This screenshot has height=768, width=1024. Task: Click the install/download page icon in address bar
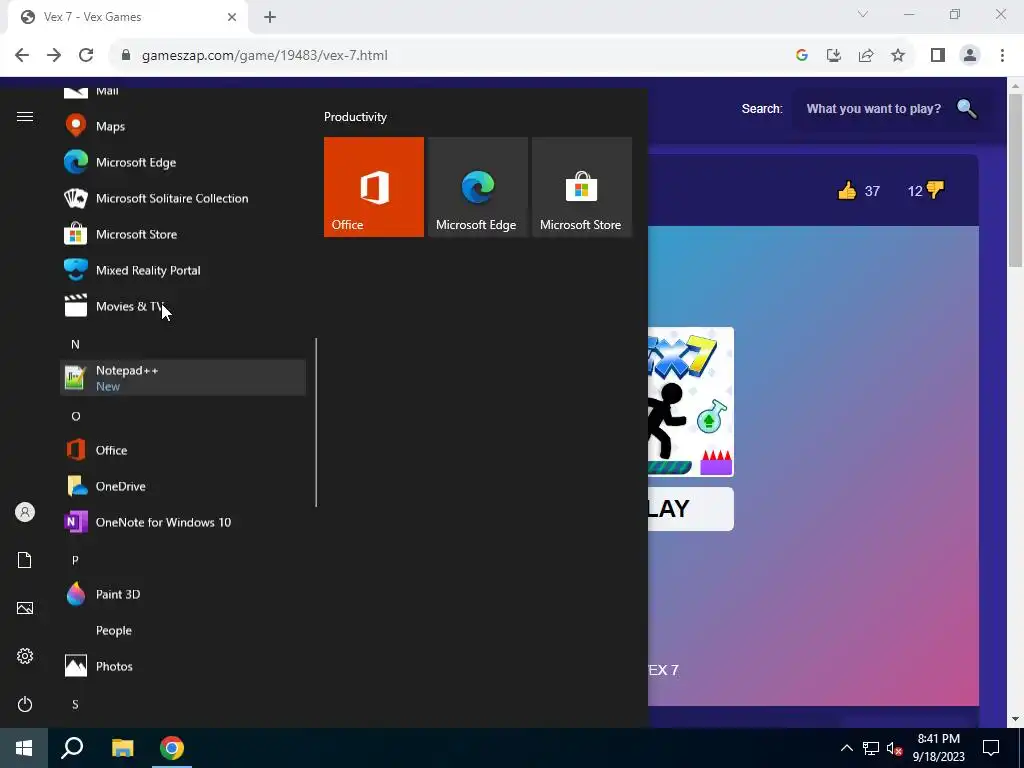tap(833, 56)
